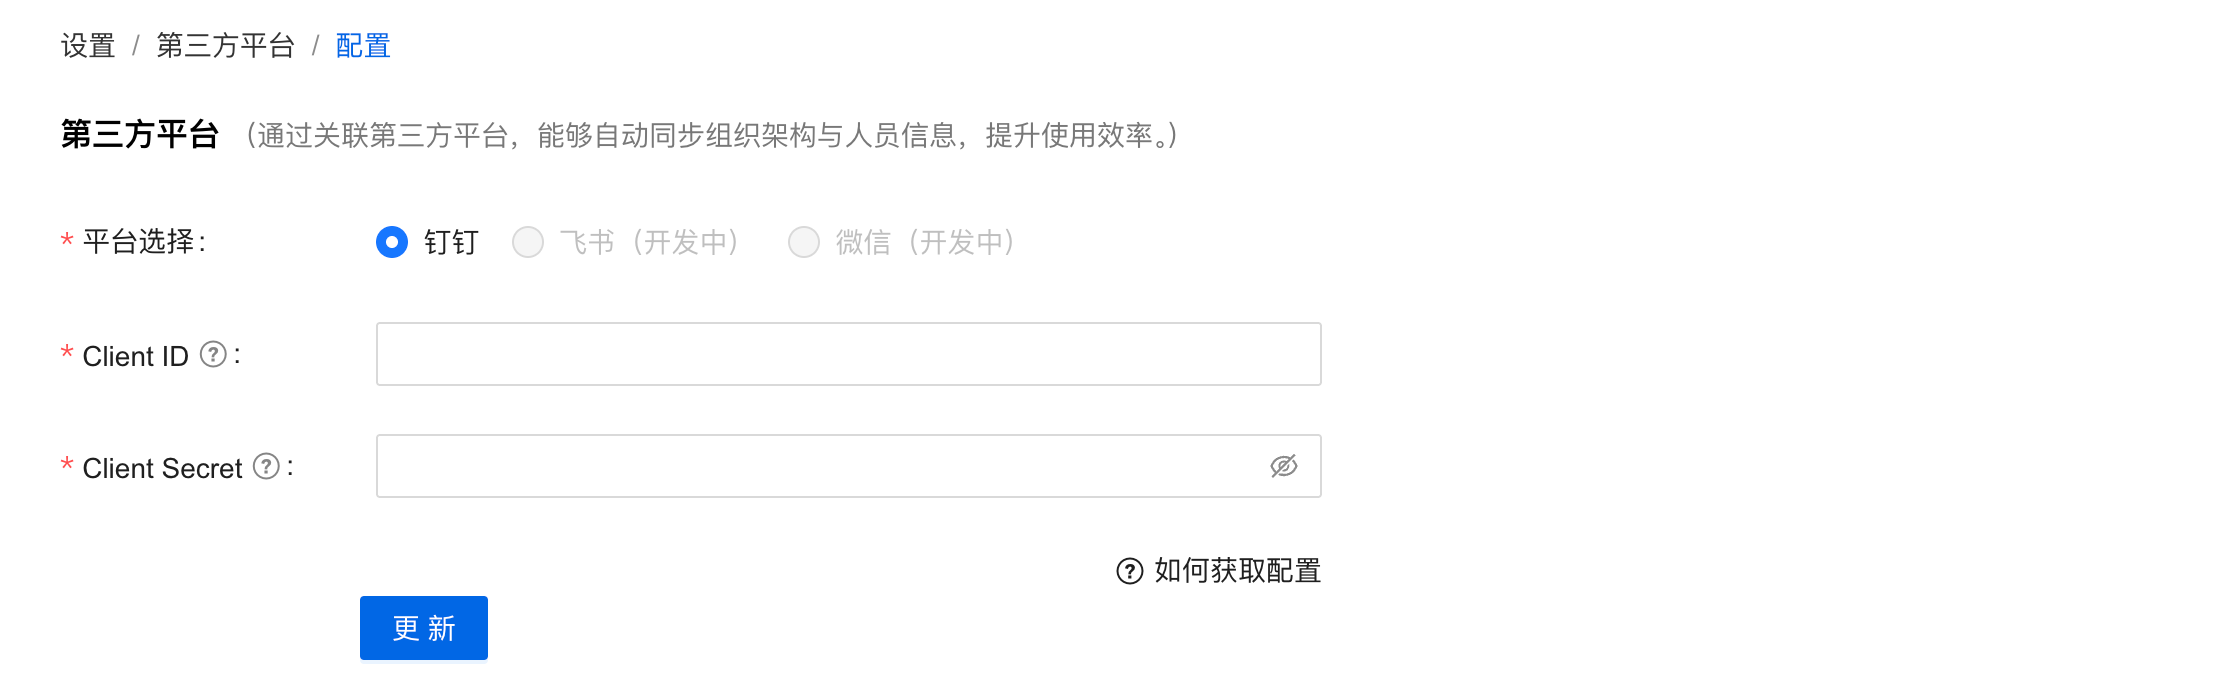
Task: Click the Client Secret field label
Action: 162,468
